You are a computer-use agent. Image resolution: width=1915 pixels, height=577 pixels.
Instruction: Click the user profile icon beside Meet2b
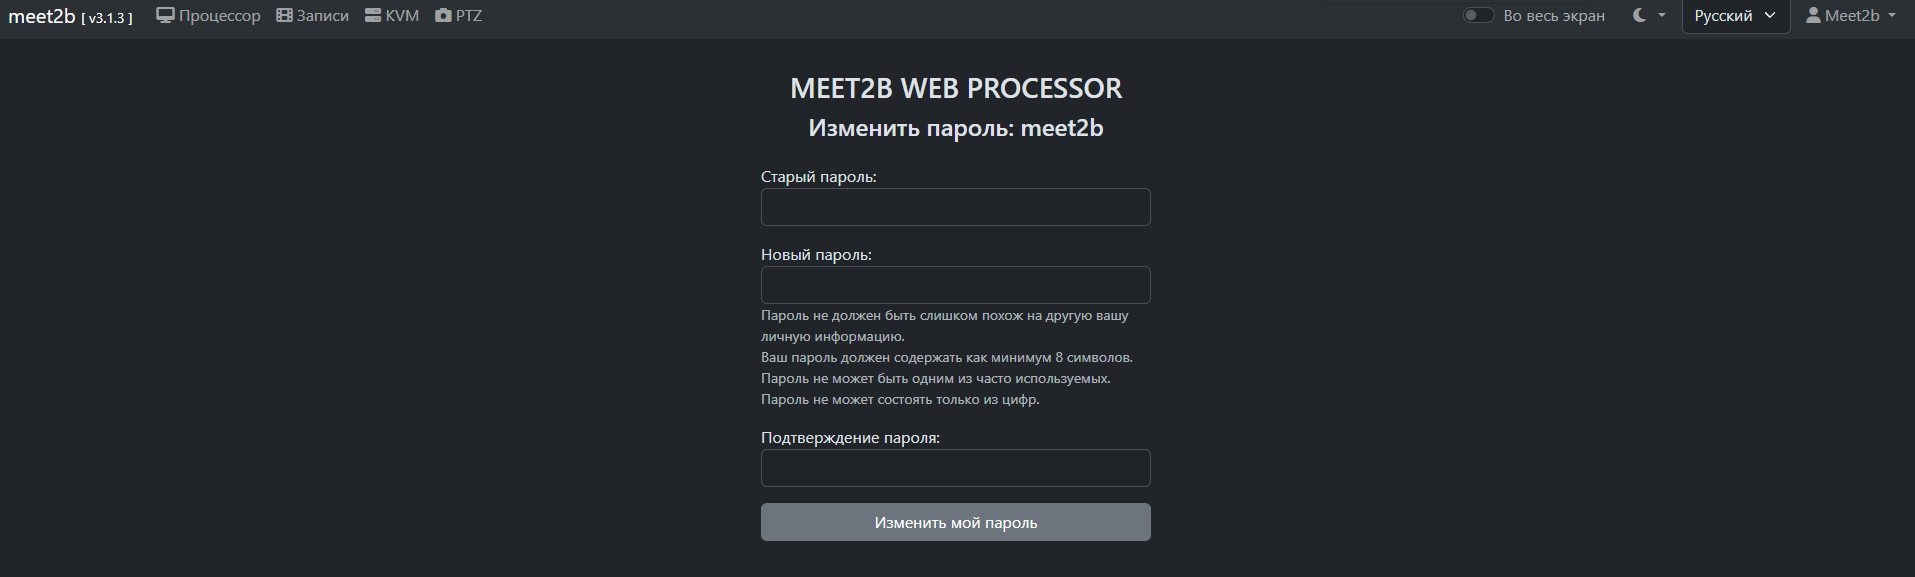click(1812, 15)
